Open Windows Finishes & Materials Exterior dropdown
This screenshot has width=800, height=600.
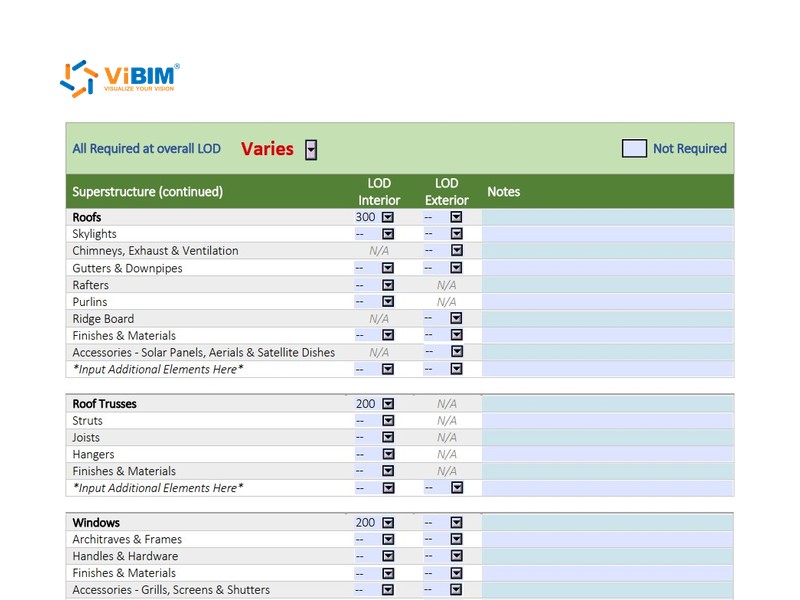(x=456, y=573)
